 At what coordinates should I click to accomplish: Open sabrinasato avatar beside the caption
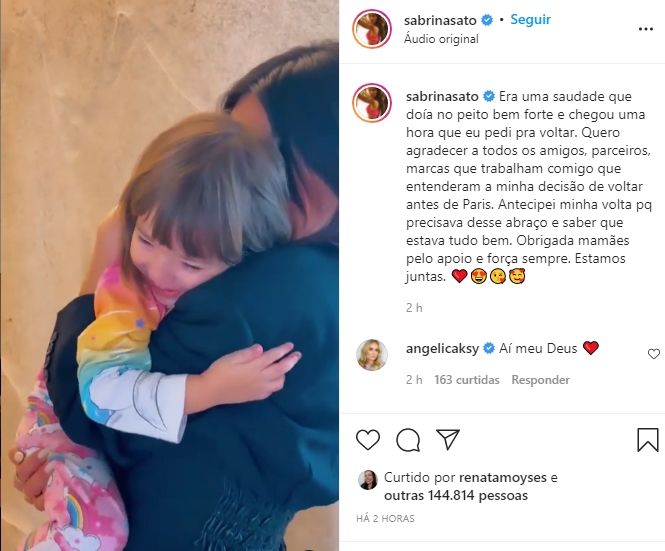tap(372, 103)
